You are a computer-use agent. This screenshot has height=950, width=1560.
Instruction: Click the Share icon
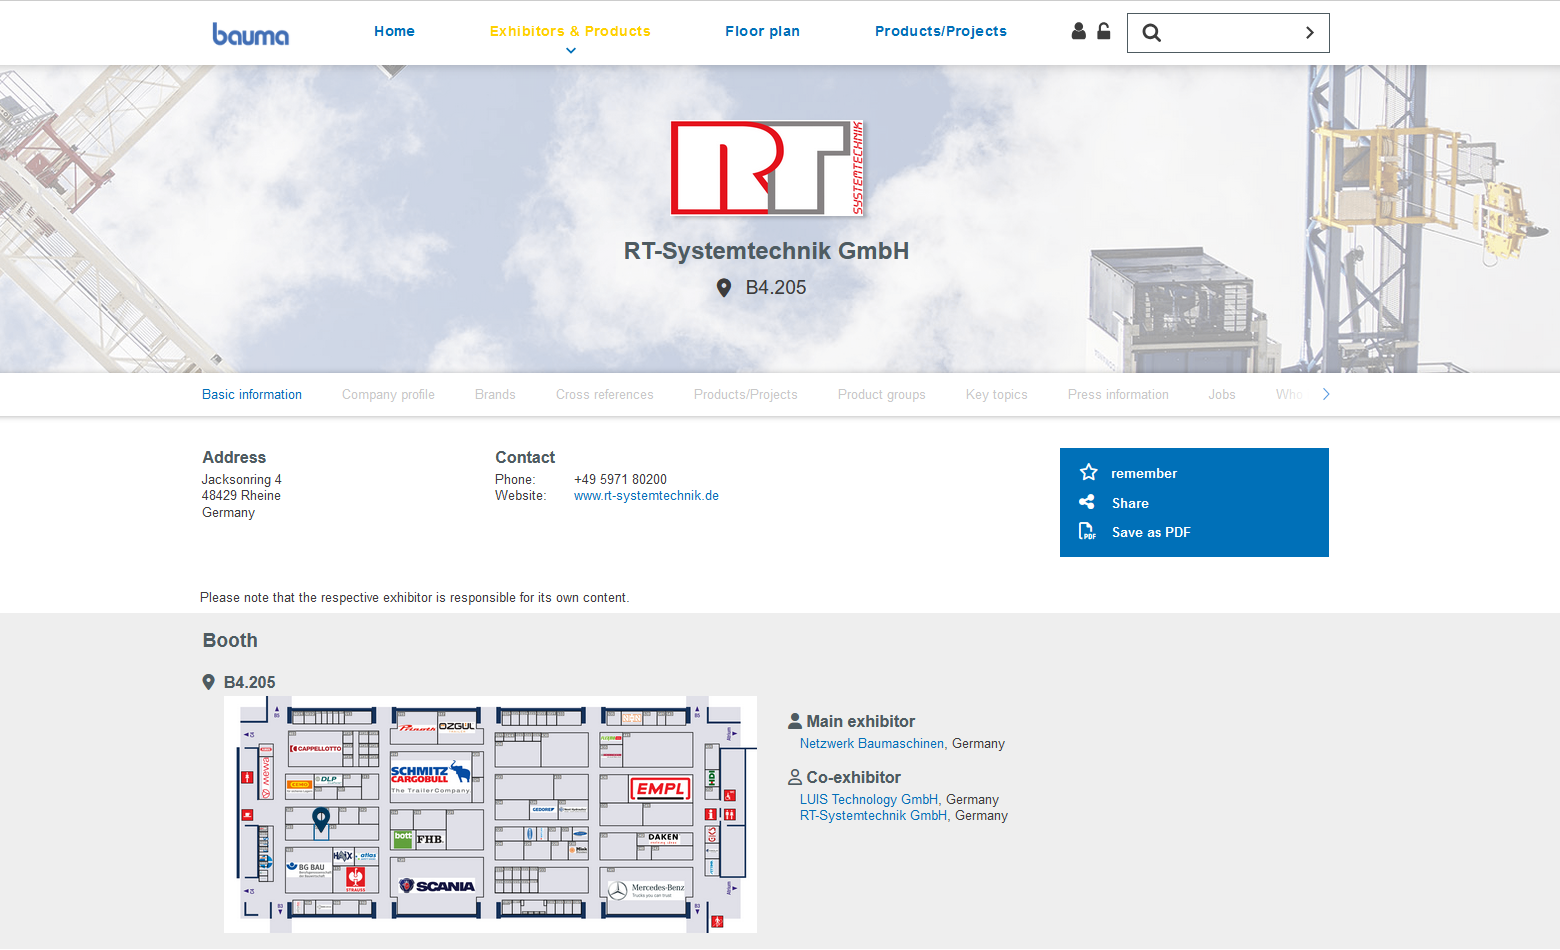point(1087,502)
